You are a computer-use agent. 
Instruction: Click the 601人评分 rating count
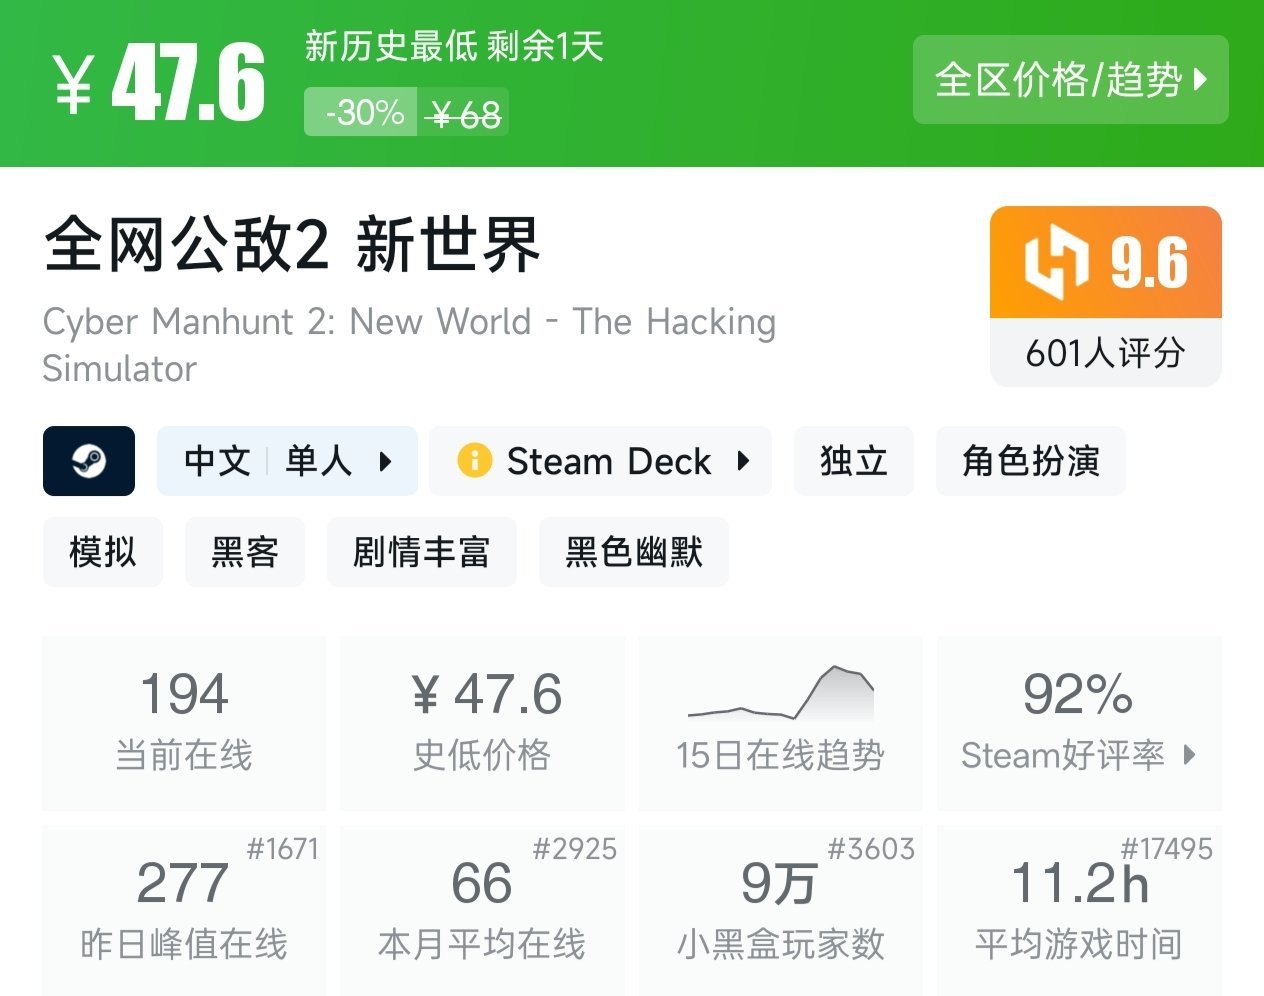click(1105, 353)
